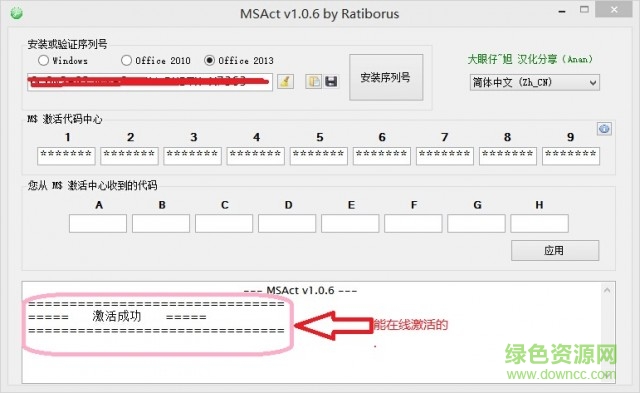
Task: Click activation code box 8
Action: (x=508, y=156)
